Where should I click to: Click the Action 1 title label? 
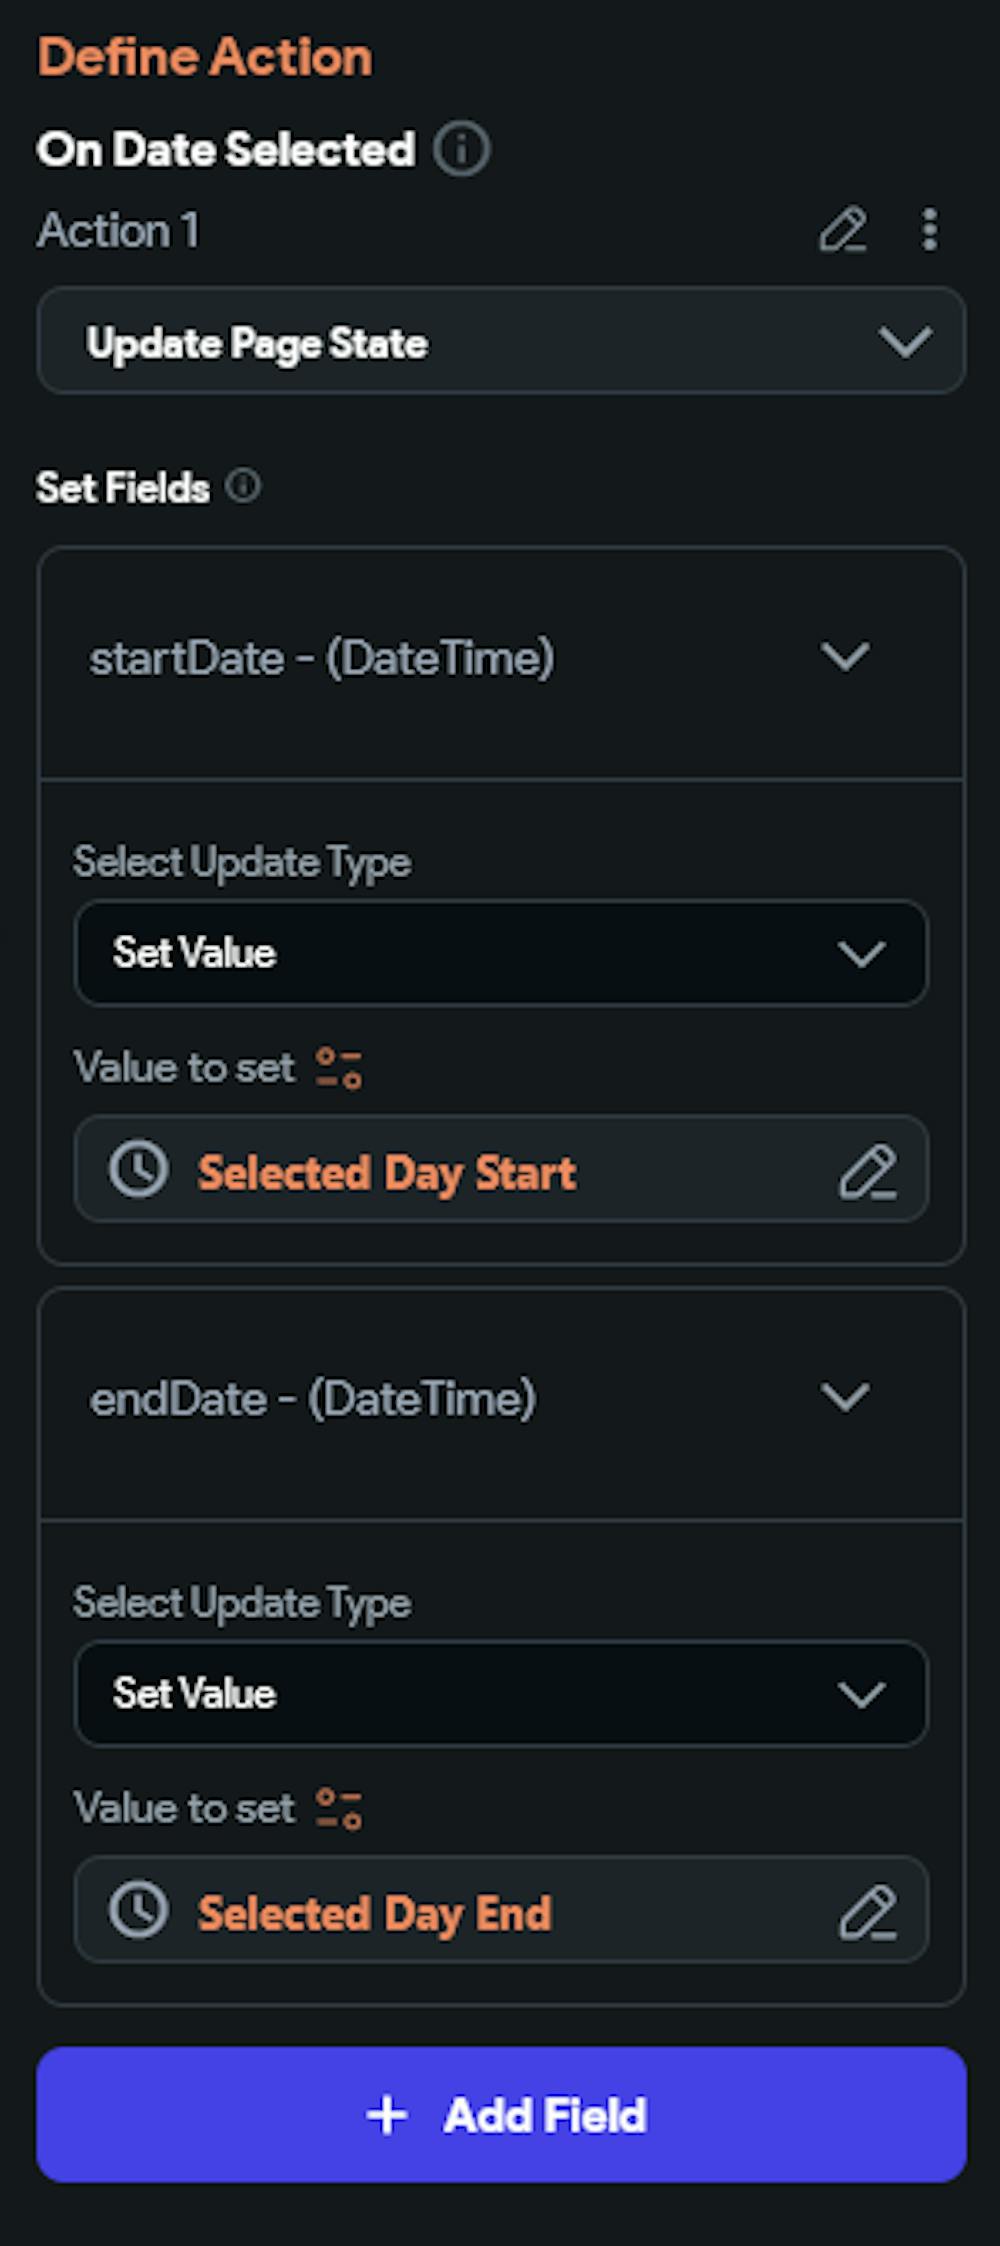[x=118, y=231]
